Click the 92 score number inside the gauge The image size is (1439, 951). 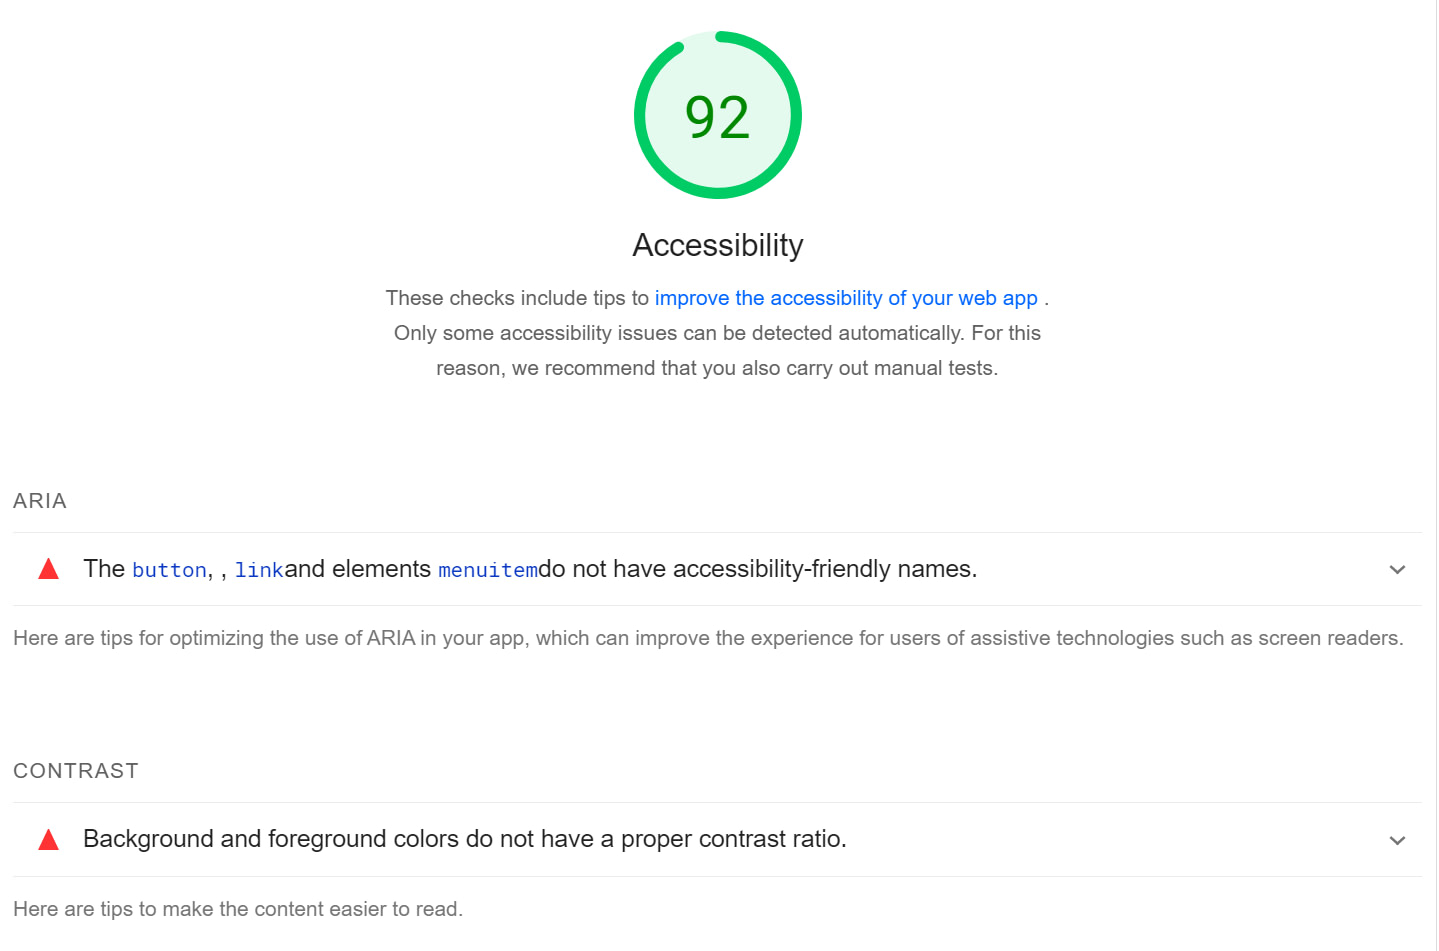point(718,116)
